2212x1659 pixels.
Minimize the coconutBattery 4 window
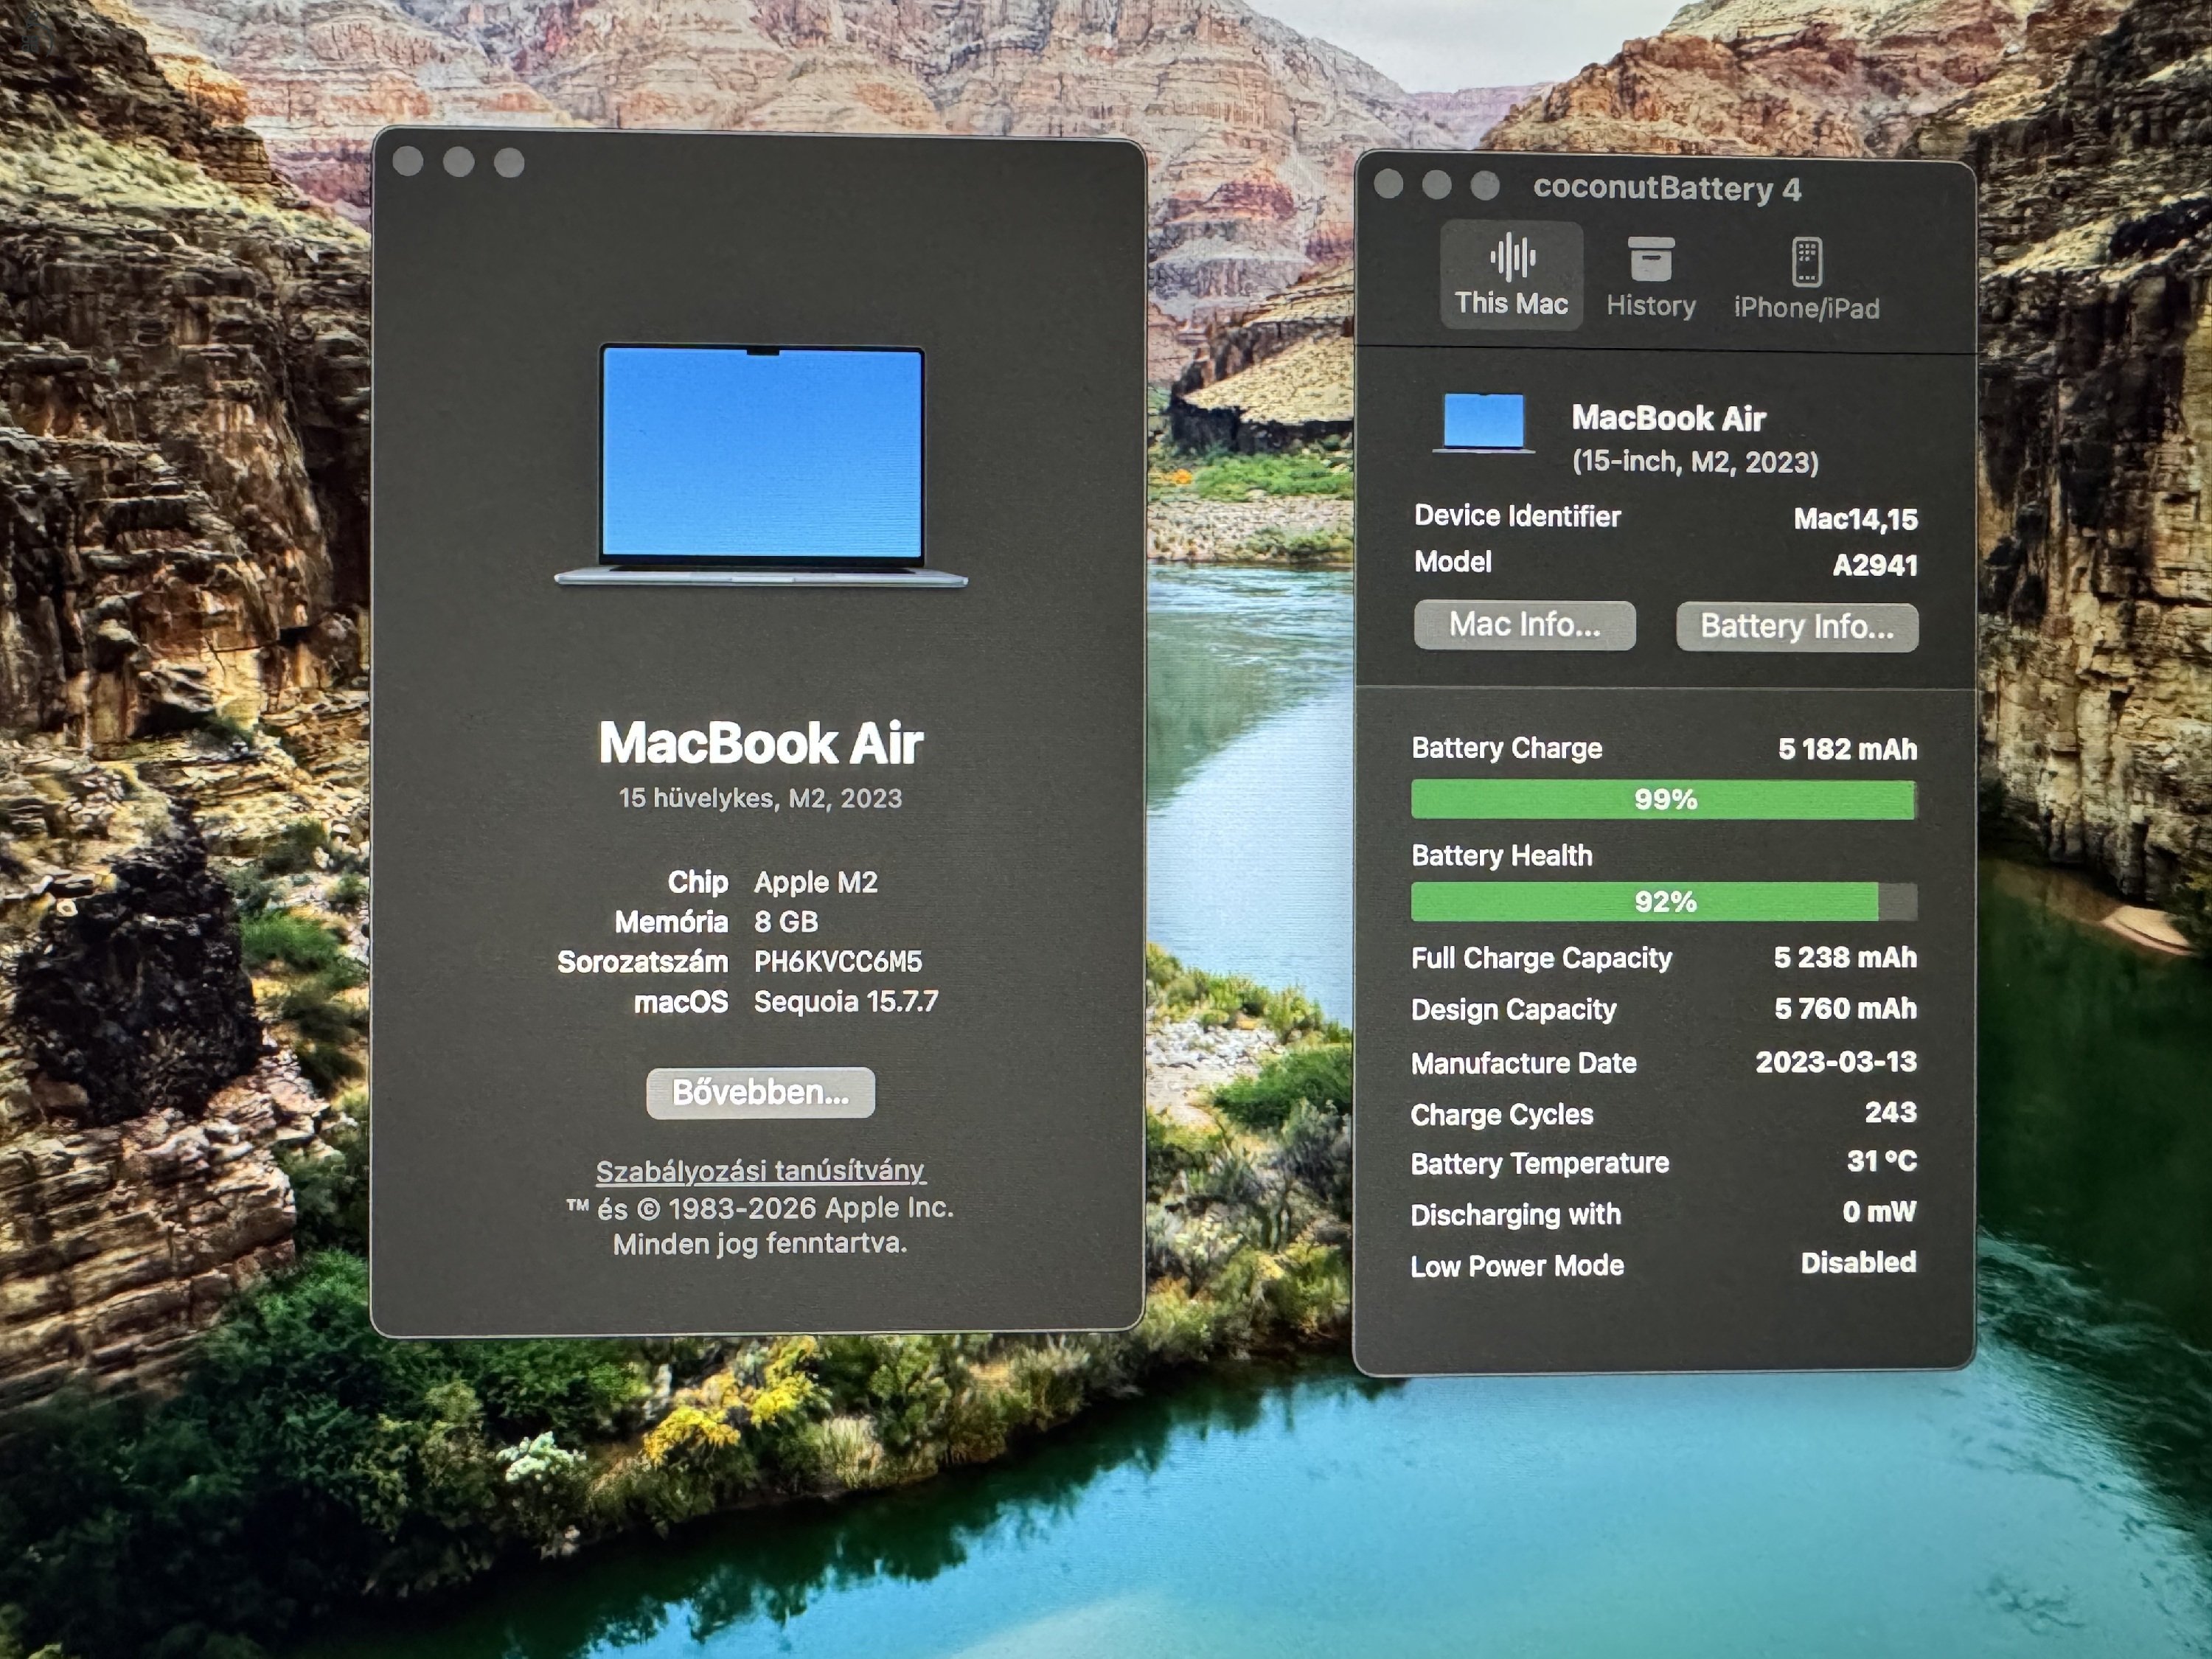pyautogui.click(x=1437, y=184)
